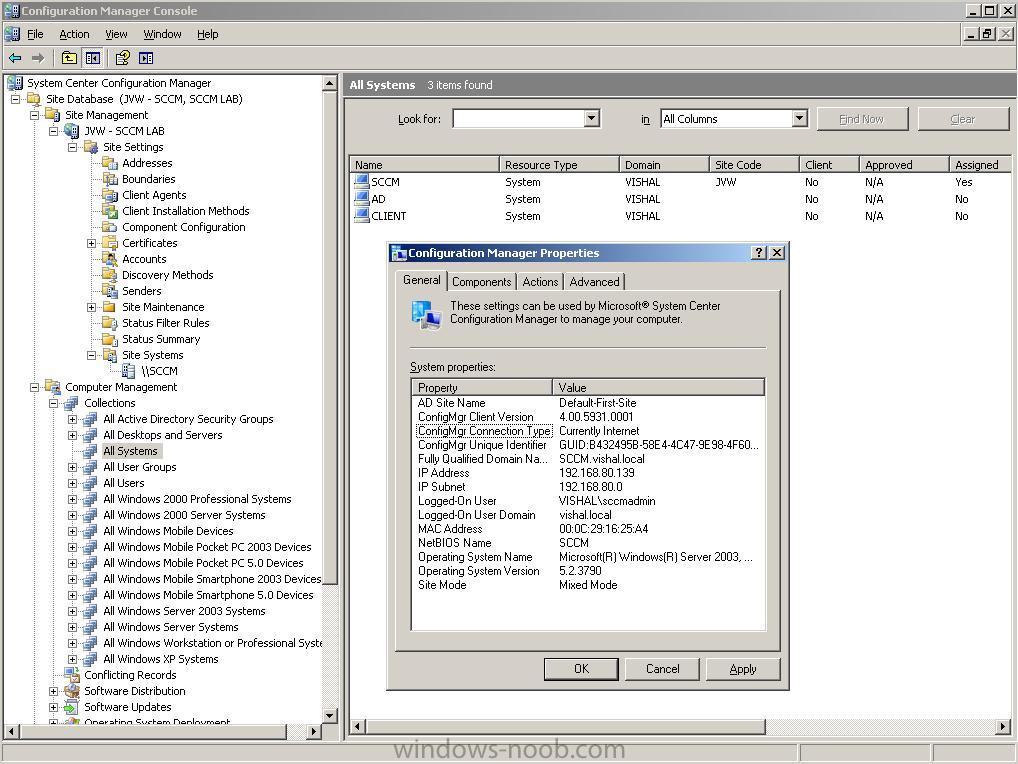Collapse the Site Database tree node
The width and height of the screenshot is (1018, 764).
tap(16, 99)
